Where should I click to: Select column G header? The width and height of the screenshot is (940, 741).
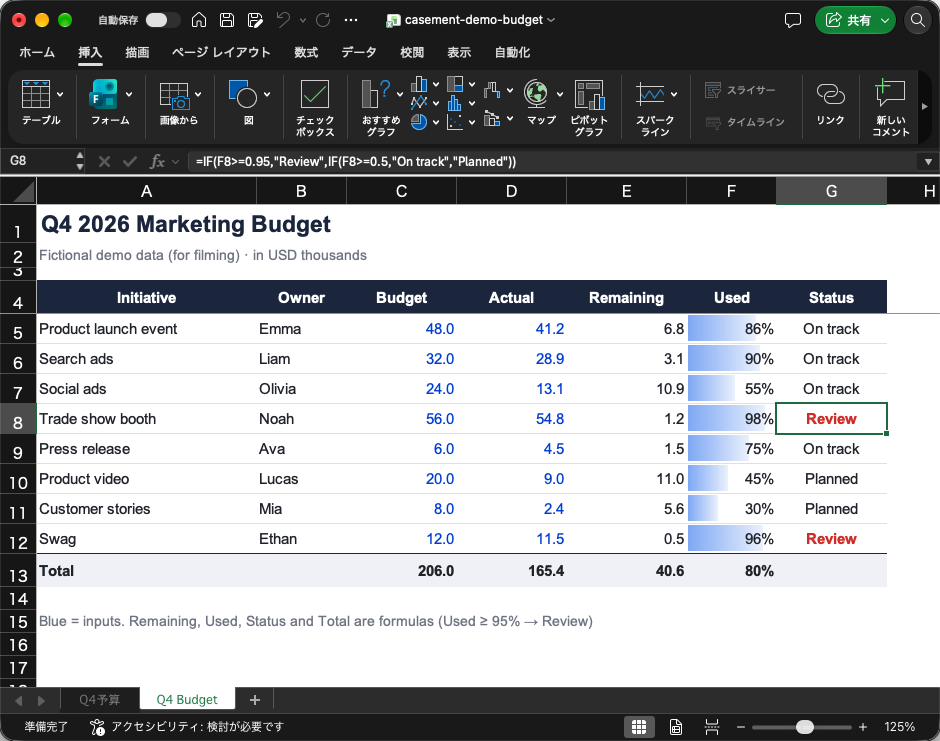point(831,191)
